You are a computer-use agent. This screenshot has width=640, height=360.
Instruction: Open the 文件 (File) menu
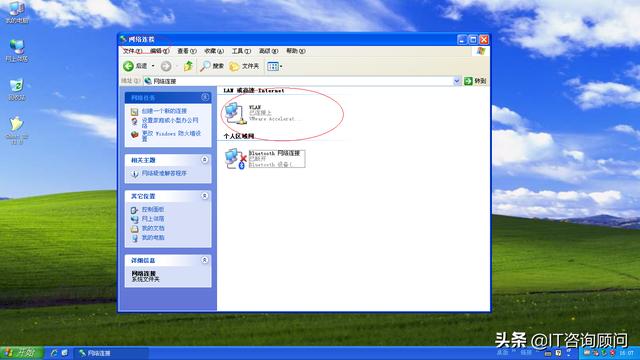132,51
